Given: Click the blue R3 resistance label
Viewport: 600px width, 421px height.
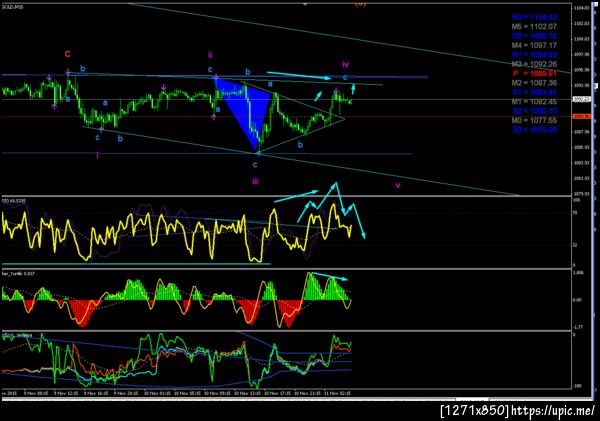Looking at the screenshot, I should [x=534, y=17].
